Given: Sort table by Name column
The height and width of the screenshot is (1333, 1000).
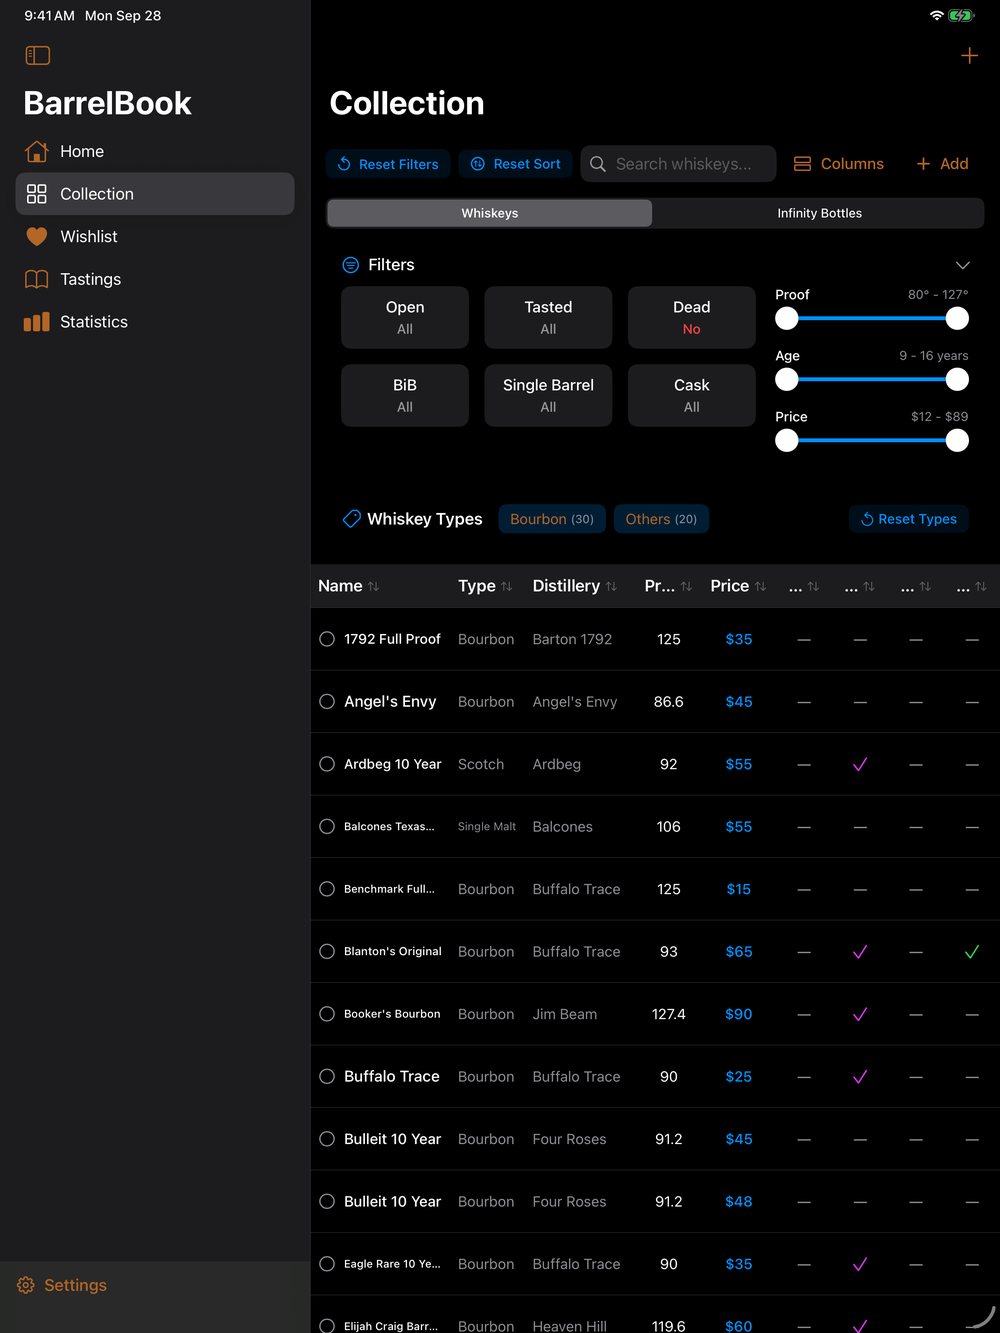Looking at the screenshot, I should (348, 586).
